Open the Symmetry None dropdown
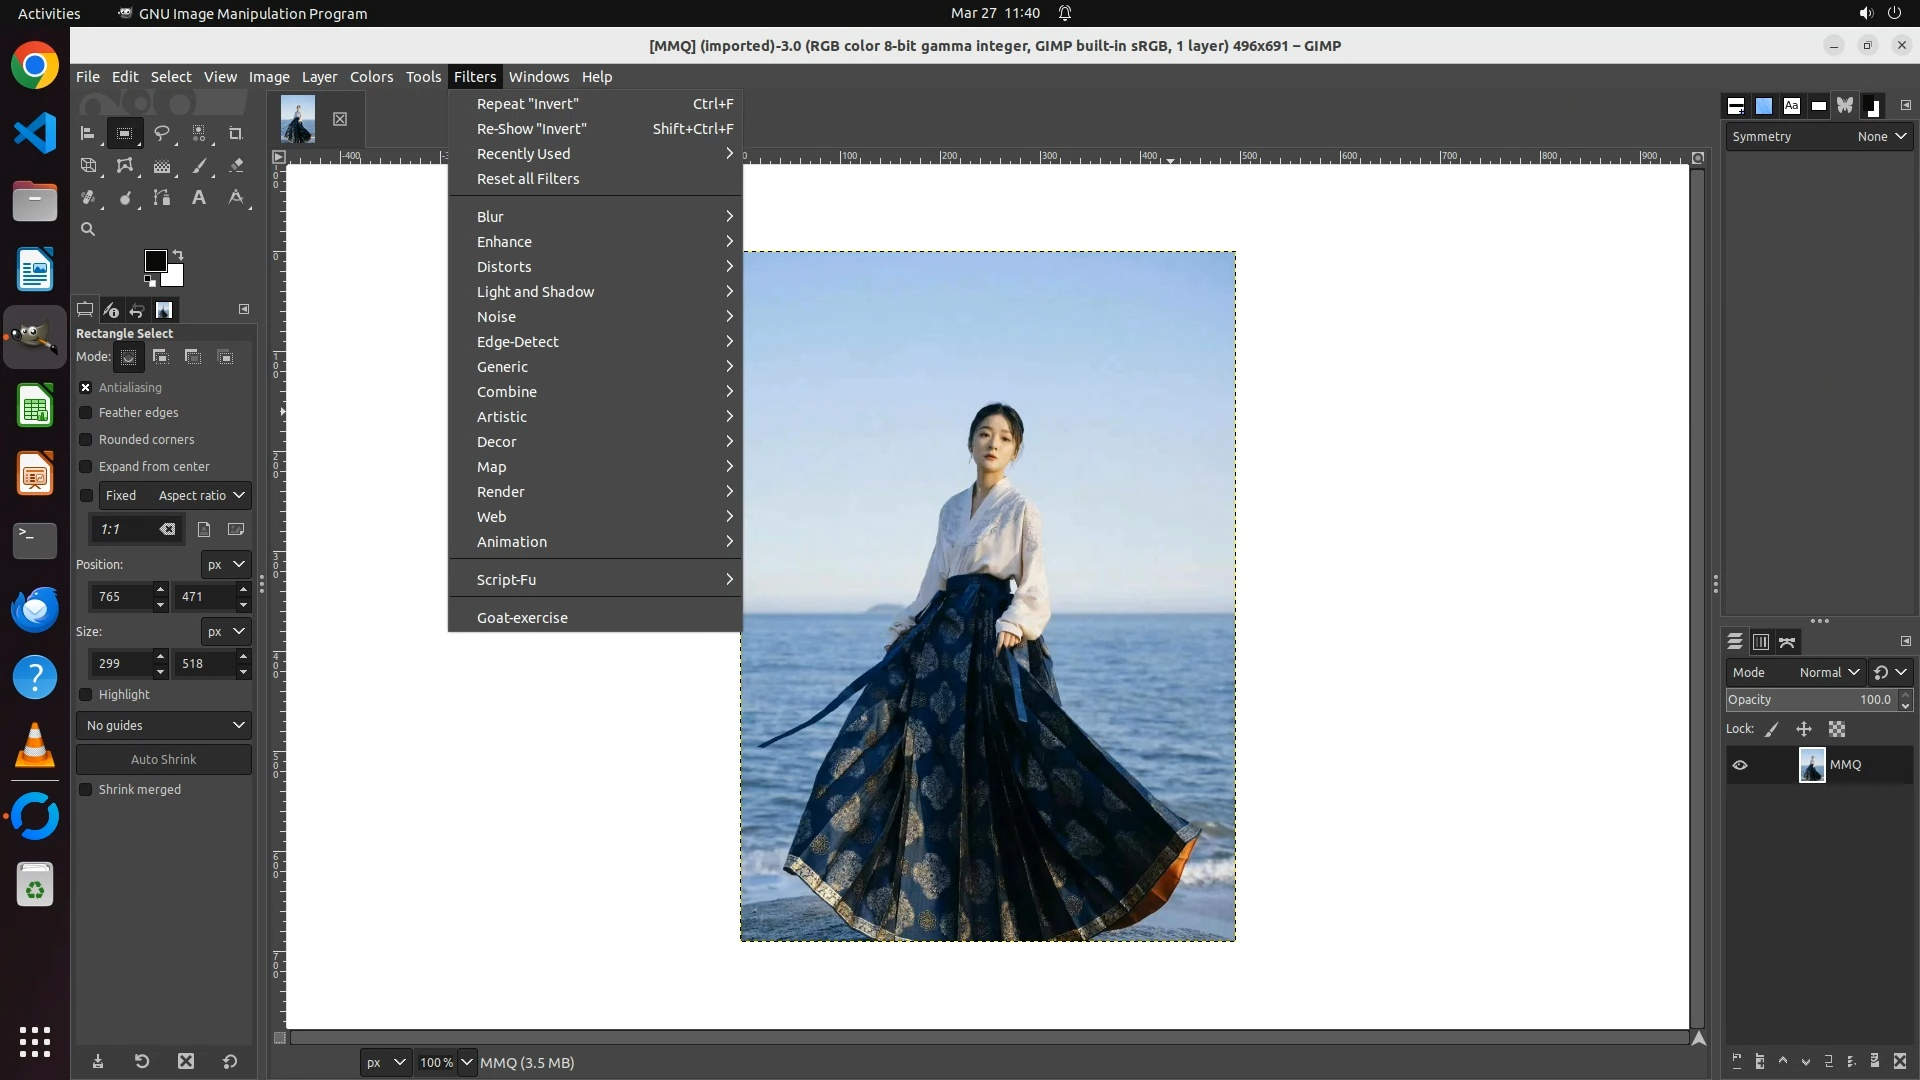This screenshot has height=1080, width=1920. [1882, 136]
